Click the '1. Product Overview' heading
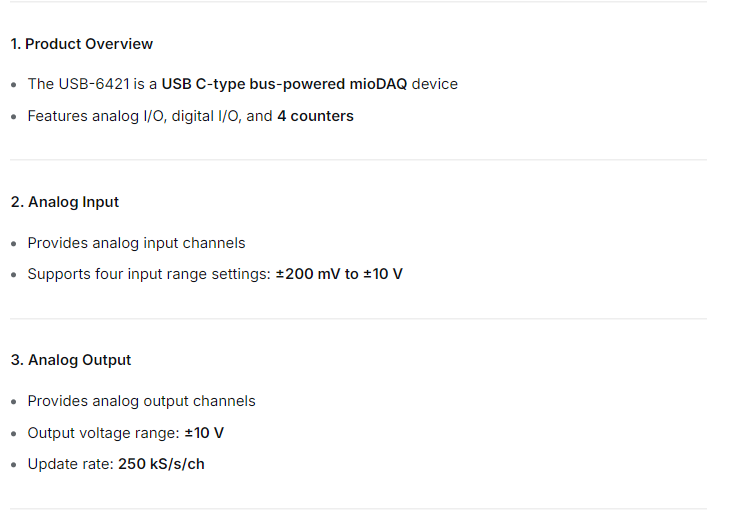 coord(81,44)
